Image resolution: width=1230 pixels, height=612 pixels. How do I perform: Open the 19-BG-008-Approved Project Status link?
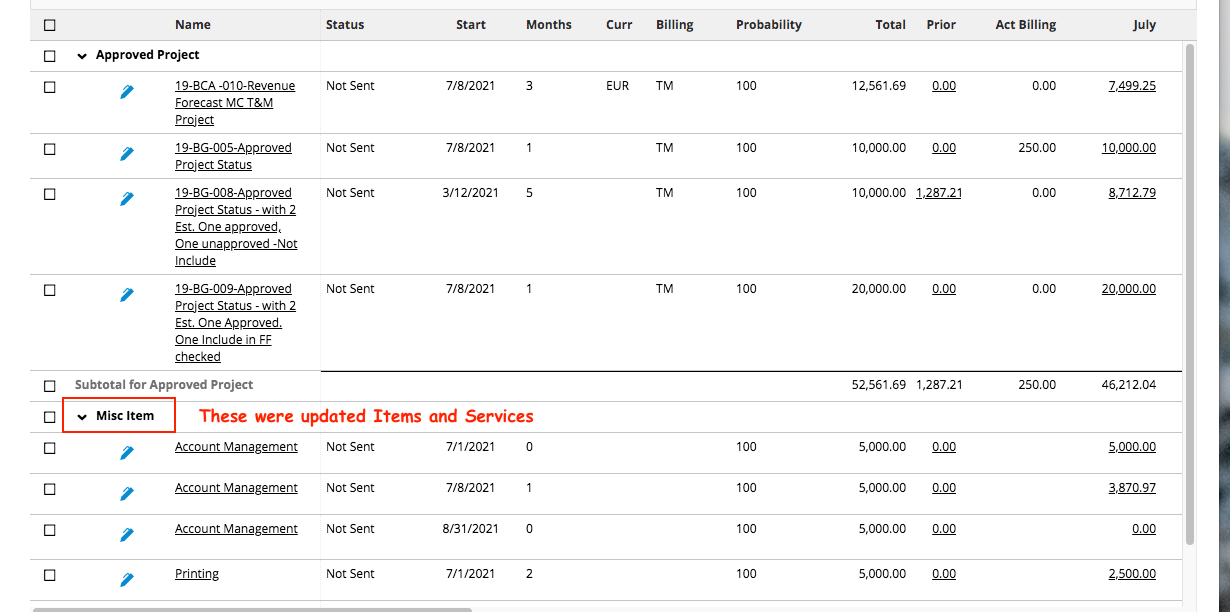click(236, 227)
